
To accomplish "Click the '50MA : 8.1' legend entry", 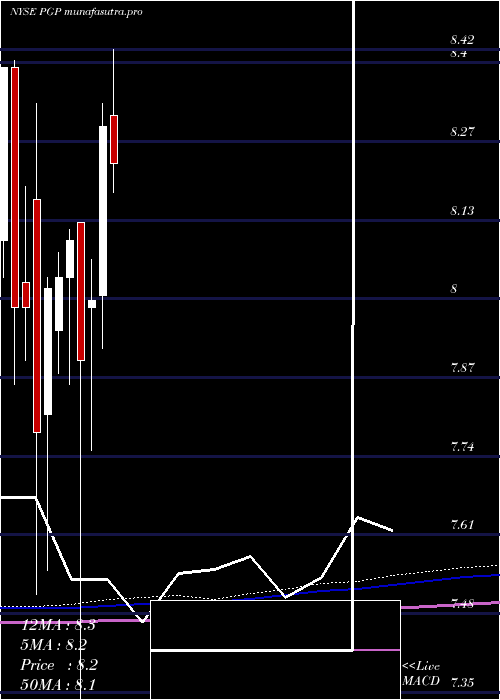I will tap(58, 685).
